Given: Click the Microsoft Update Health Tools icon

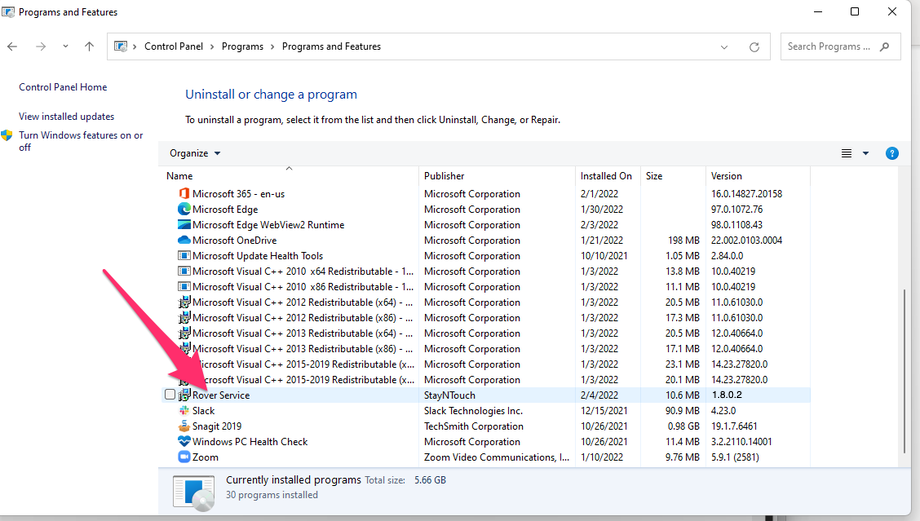Looking at the screenshot, I should tap(184, 256).
